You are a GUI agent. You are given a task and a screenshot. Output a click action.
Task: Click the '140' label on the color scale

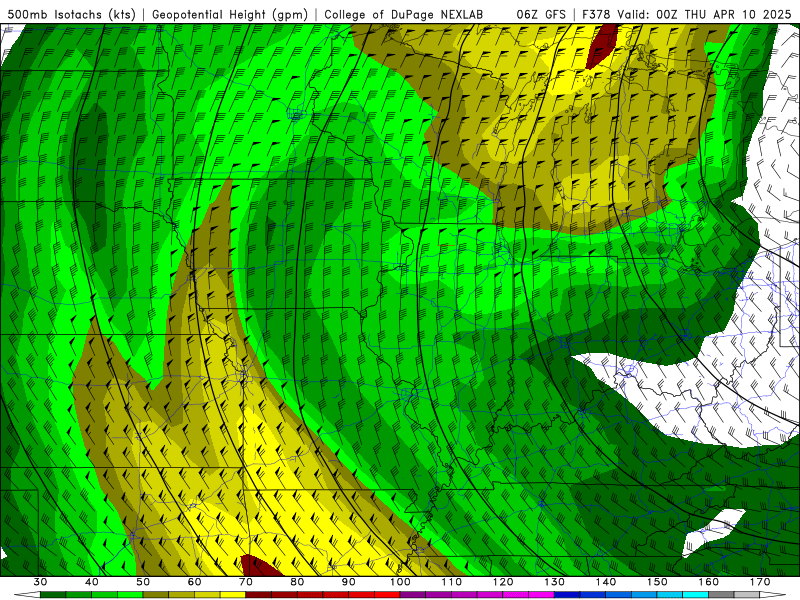tap(606, 582)
